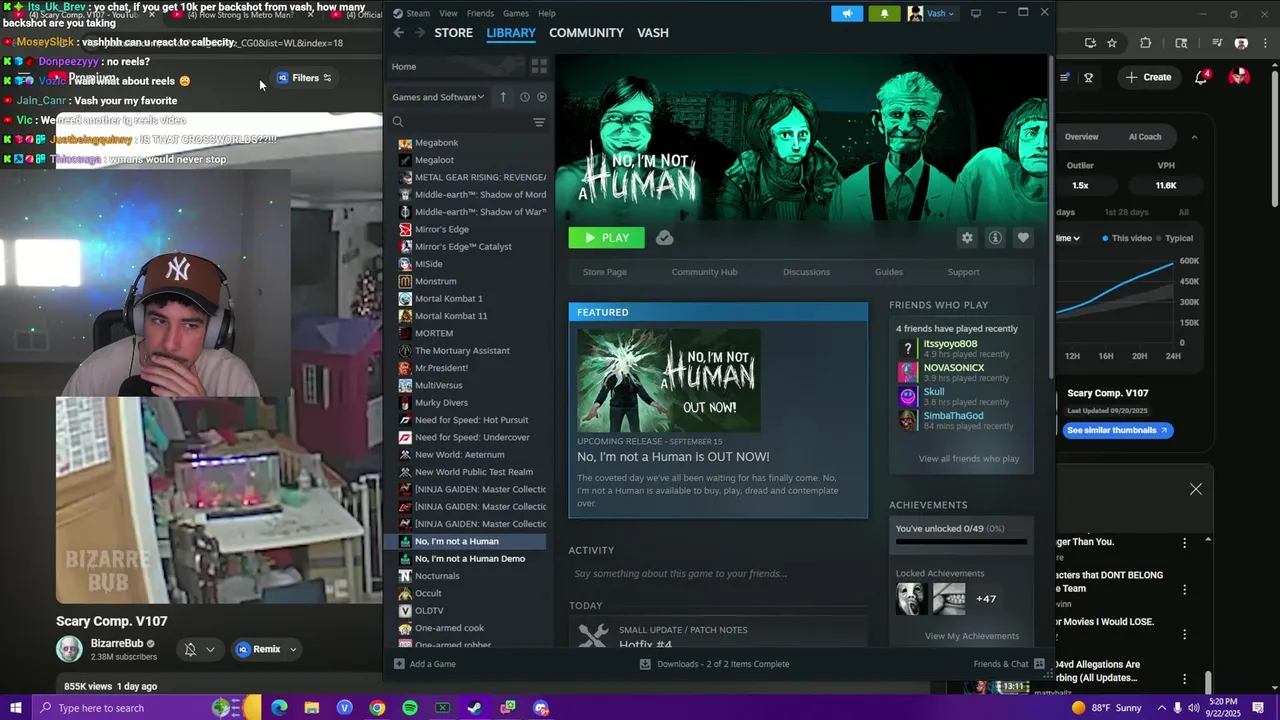Viewport: 1280px width, 720px height.
Task: Open YouTube notifications bell with badge
Action: click(x=1201, y=77)
